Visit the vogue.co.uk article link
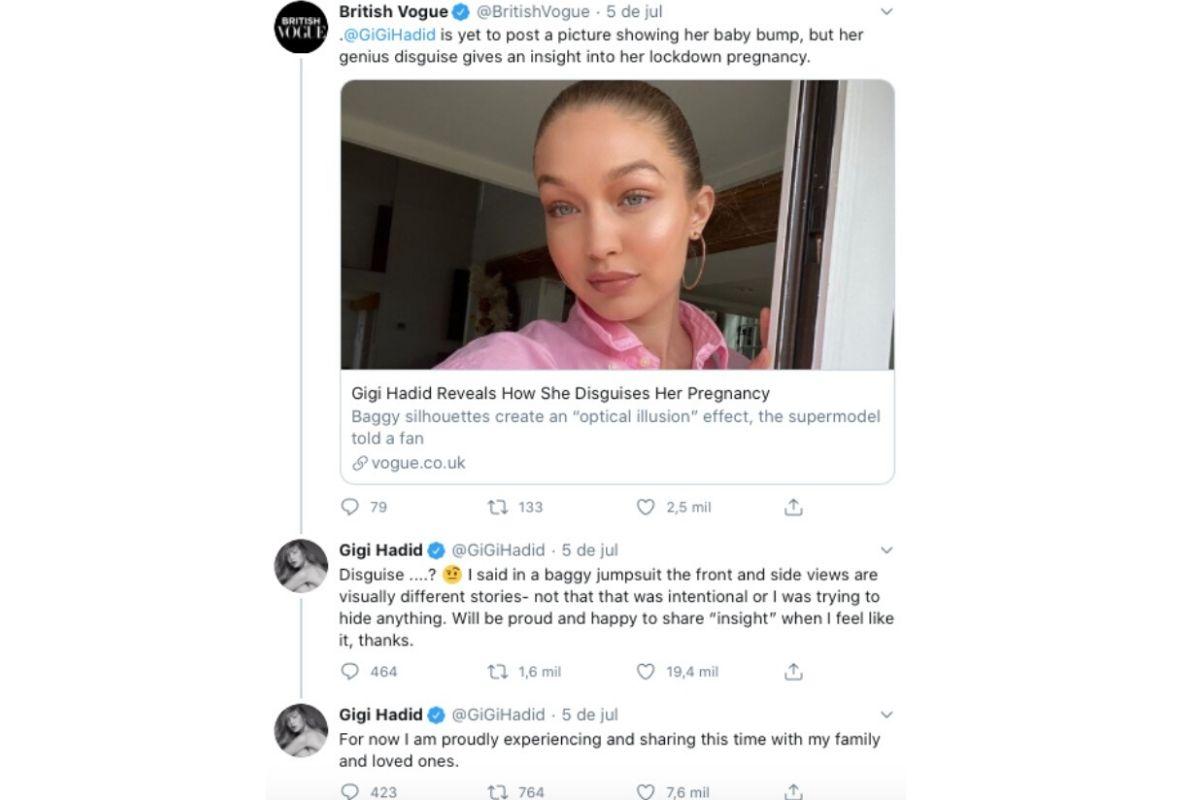This screenshot has height=800, width=1200. (x=418, y=463)
